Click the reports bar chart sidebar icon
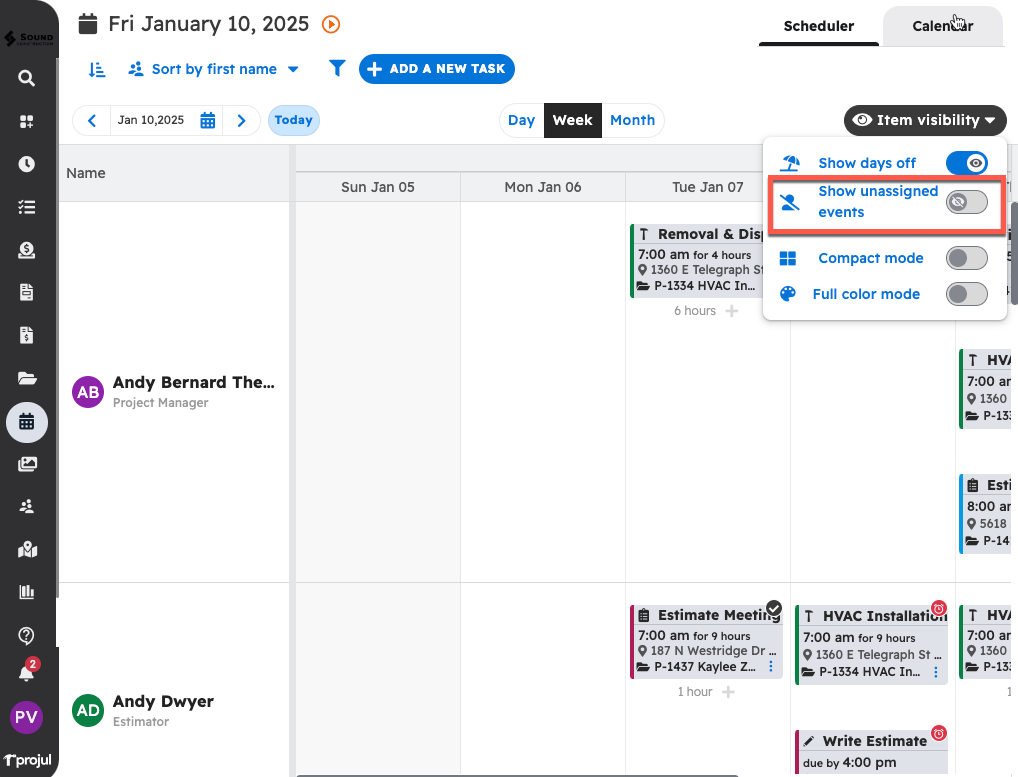The image size is (1018, 777). tap(27, 592)
